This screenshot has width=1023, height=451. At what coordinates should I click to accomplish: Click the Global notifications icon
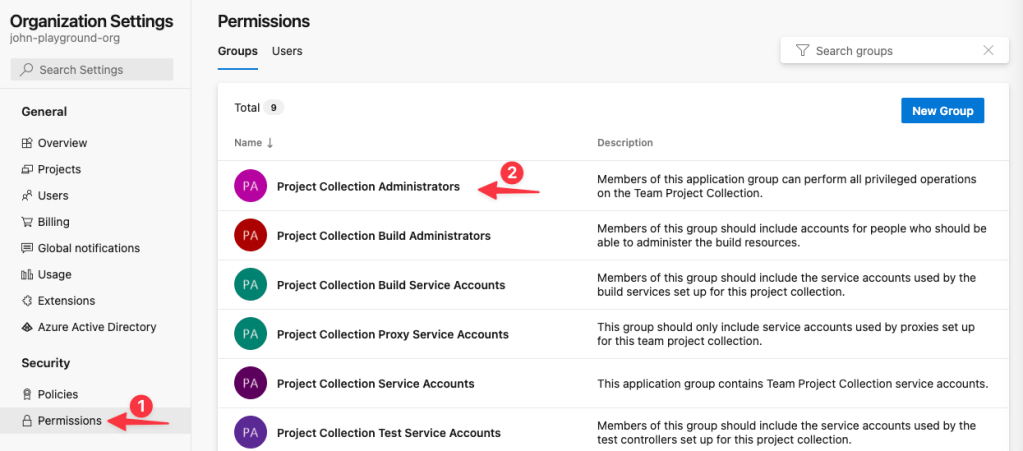tap(27, 248)
